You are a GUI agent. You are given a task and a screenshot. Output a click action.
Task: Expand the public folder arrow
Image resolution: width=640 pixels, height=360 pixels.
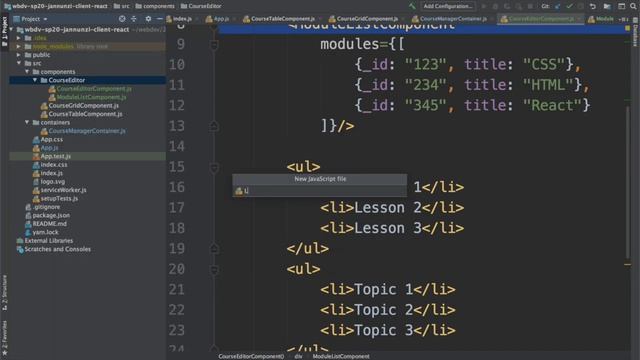19,55
